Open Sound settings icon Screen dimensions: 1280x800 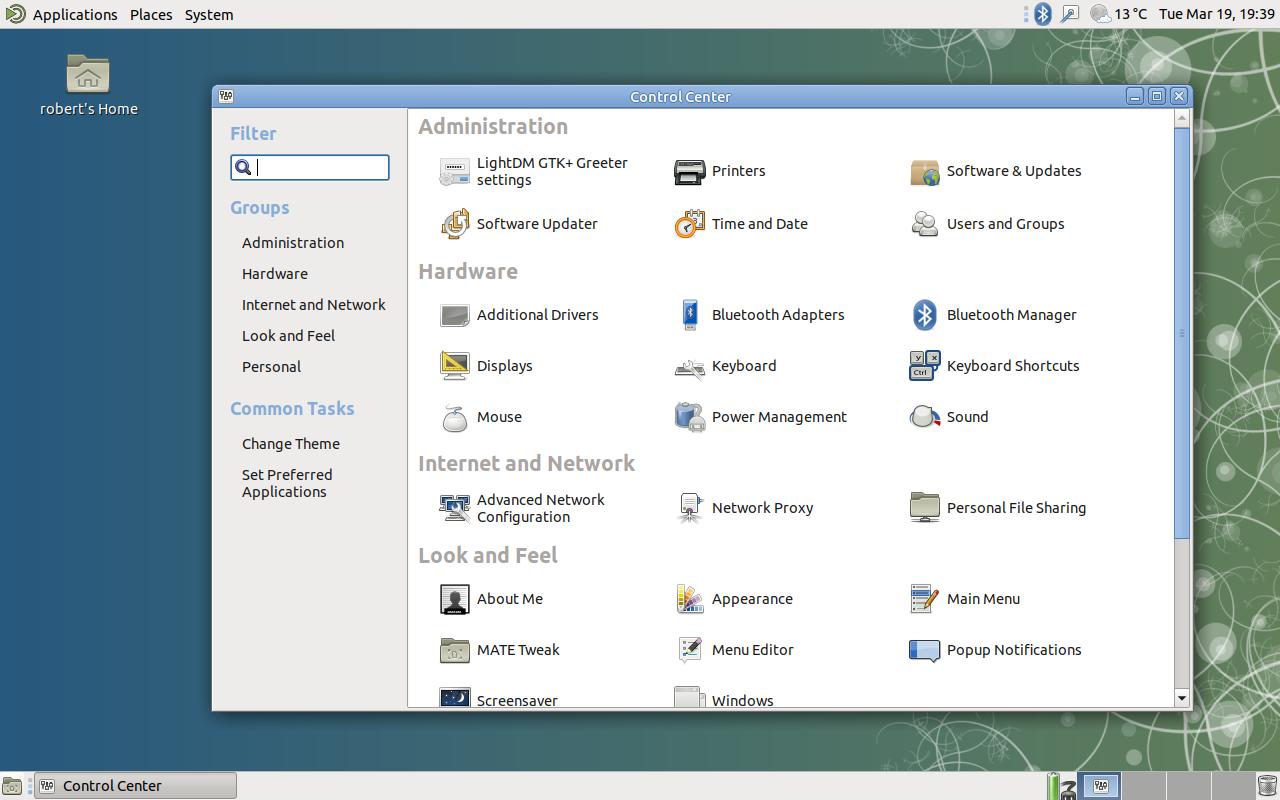(x=925, y=417)
